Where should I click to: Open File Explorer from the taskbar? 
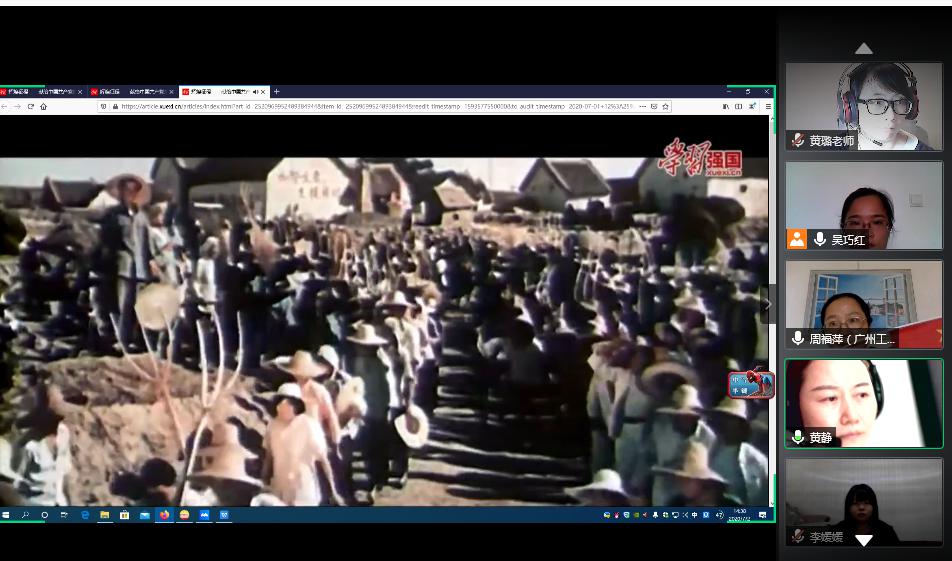click(105, 515)
